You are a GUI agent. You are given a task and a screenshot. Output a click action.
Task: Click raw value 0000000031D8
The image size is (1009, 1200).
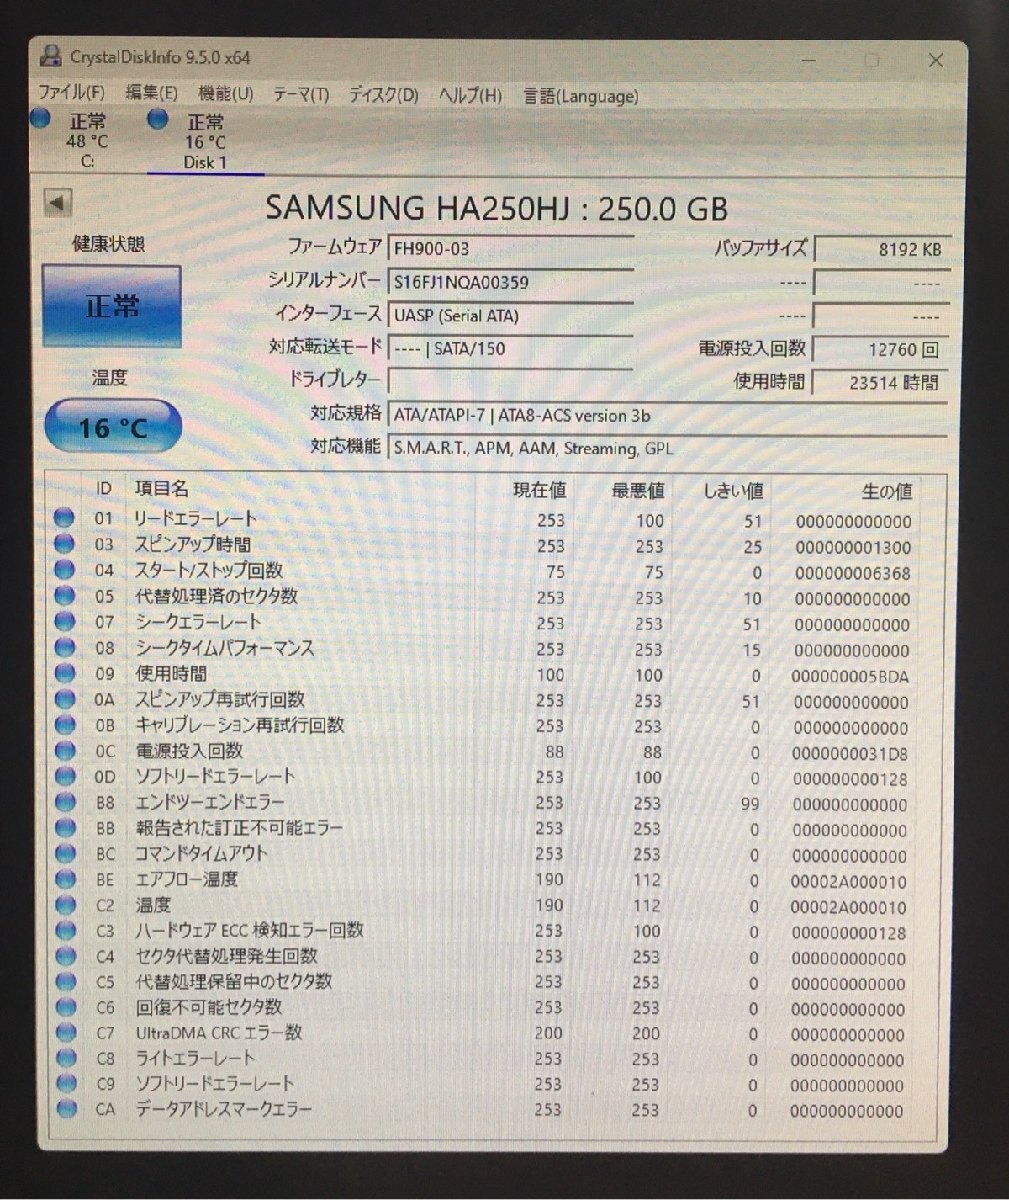coord(850,753)
